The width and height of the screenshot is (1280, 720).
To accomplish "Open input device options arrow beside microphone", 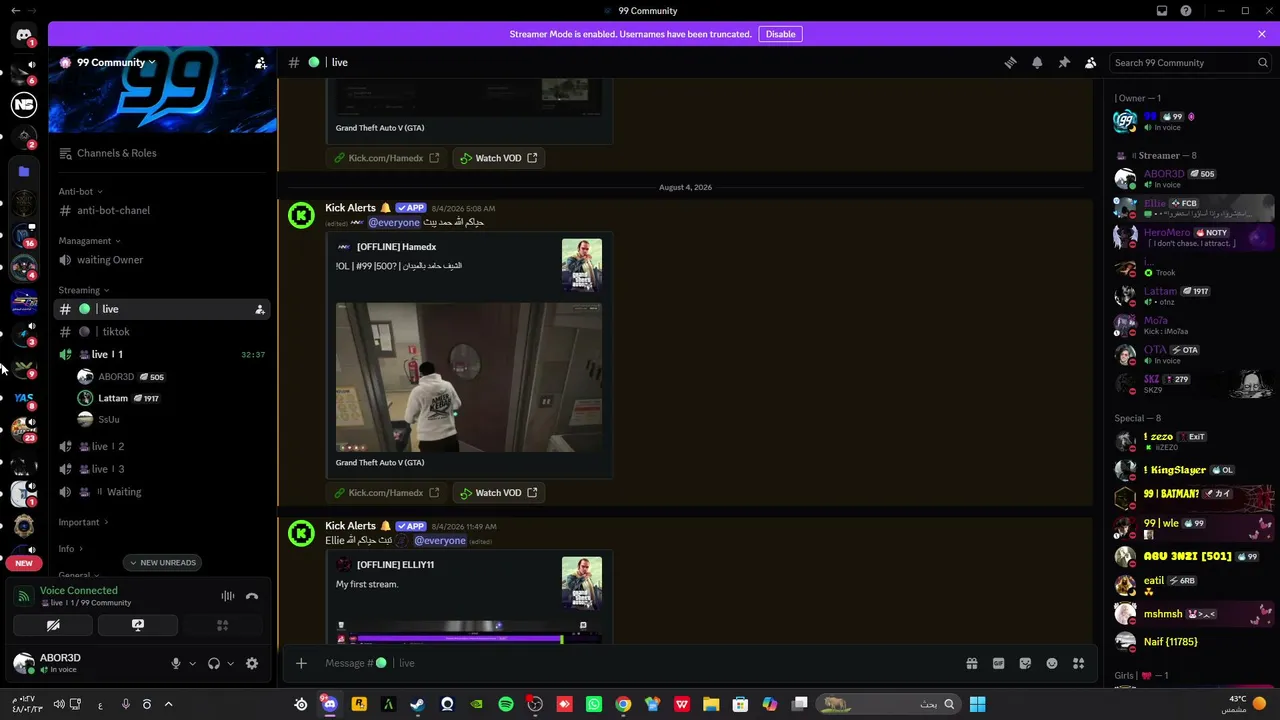I will click(192, 663).
